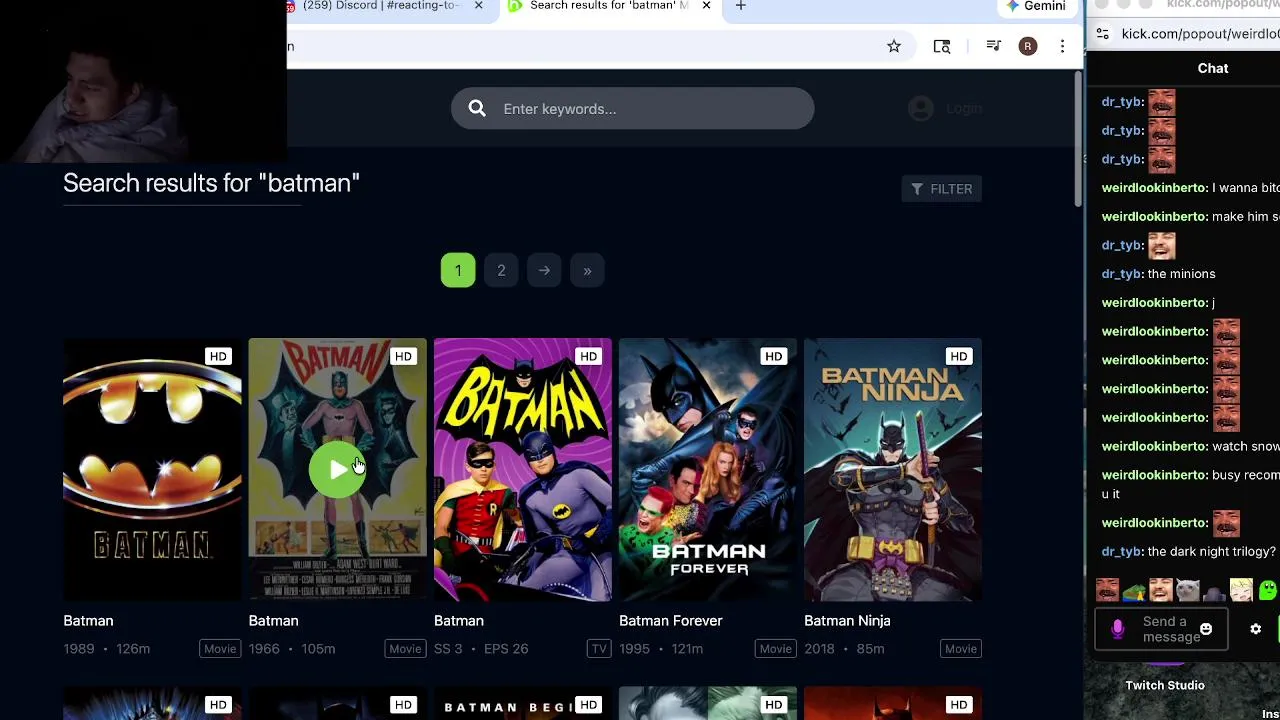Open the Chrome profile avatar
Screen dimensions: 1280x720
click(1028, 46)
